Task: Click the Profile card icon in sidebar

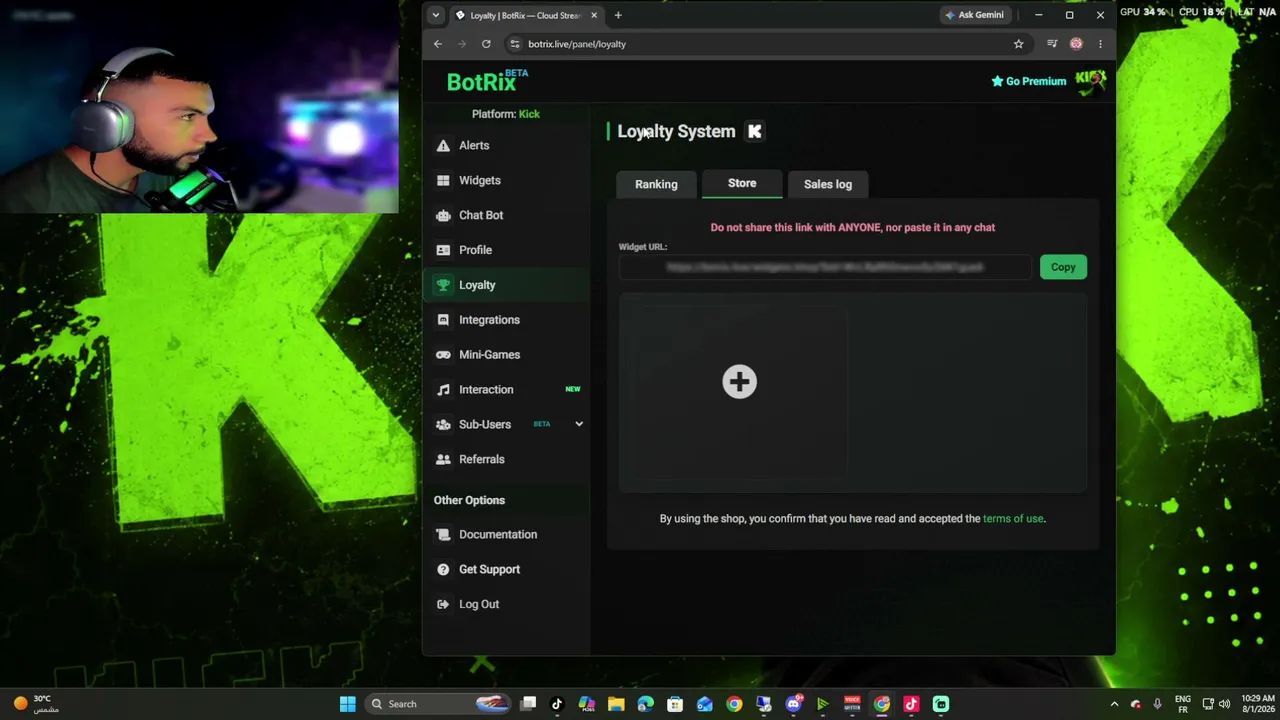Action: (x=443, y=251)
